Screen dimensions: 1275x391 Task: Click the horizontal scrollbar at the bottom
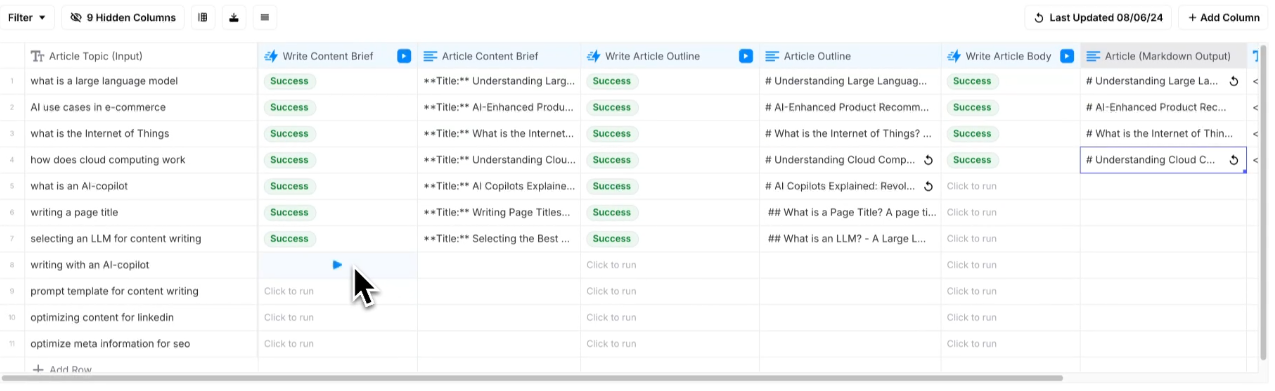point(532,378)
